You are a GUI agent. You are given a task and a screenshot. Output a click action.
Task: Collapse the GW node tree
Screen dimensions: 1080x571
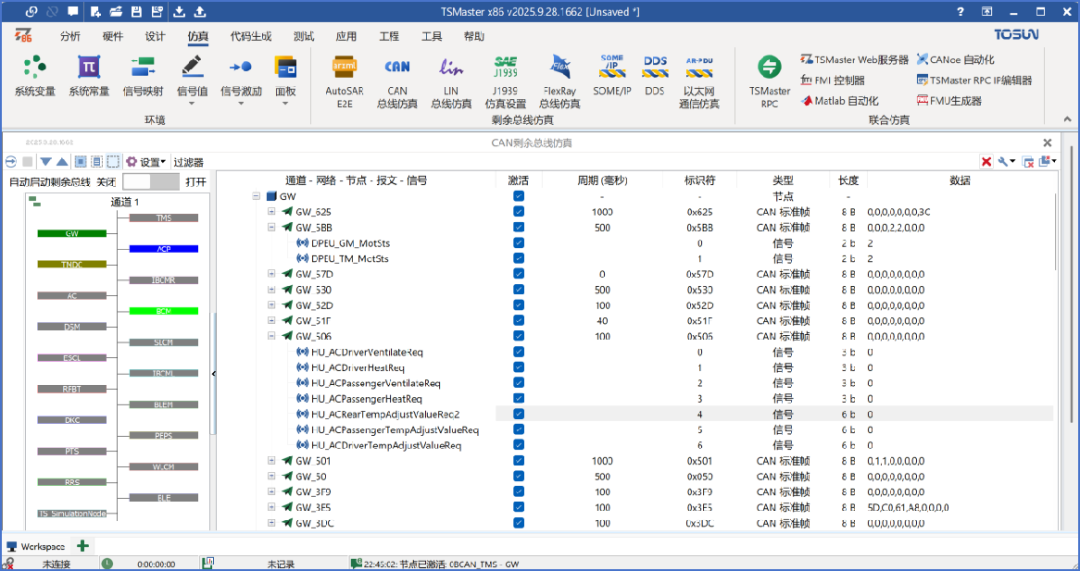pyautogui.click(x=256, y=196)
